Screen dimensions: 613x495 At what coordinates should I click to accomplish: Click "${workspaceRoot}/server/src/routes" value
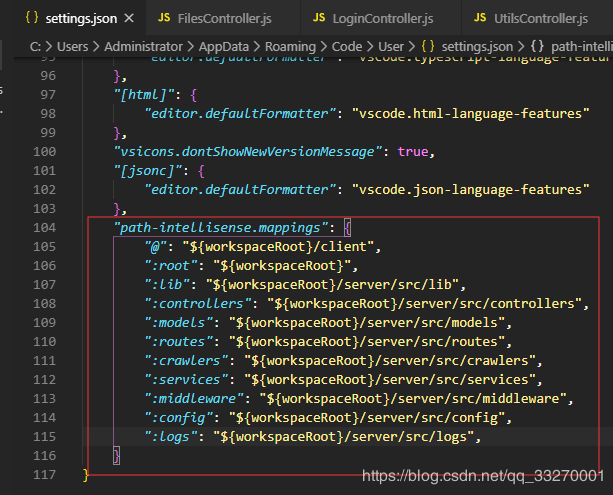click(367, 342)
